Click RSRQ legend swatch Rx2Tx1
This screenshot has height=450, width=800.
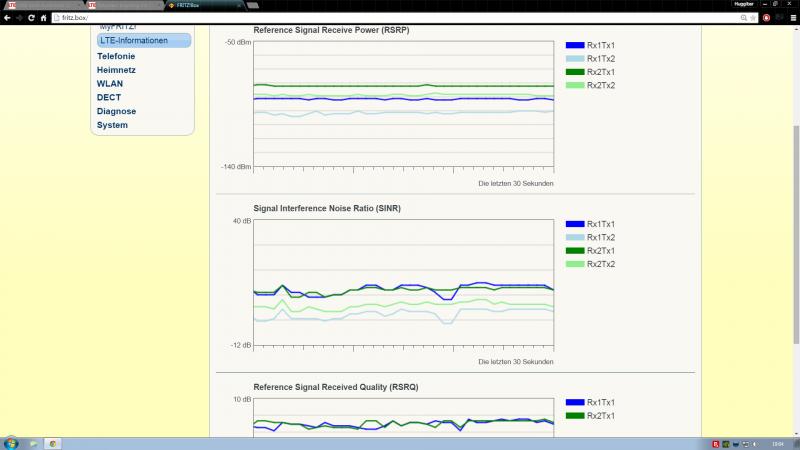click(575, 416)
